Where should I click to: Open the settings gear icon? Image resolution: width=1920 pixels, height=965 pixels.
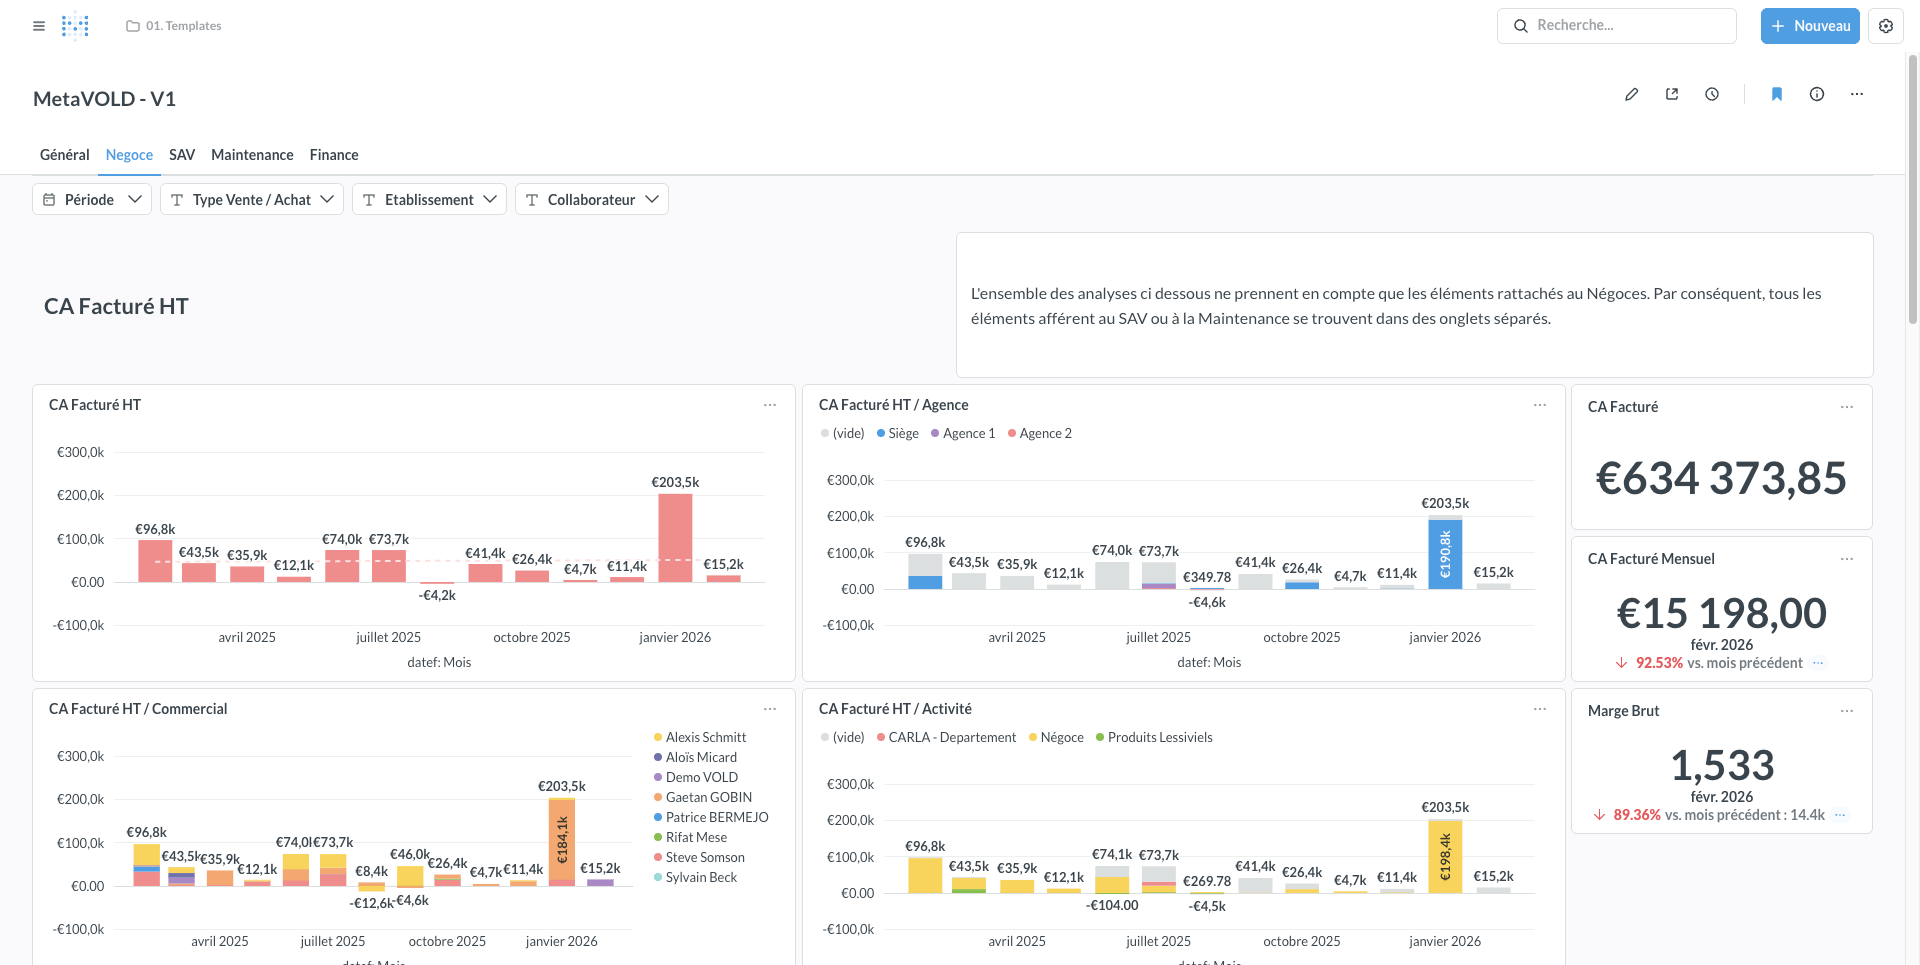(1886, 26)
